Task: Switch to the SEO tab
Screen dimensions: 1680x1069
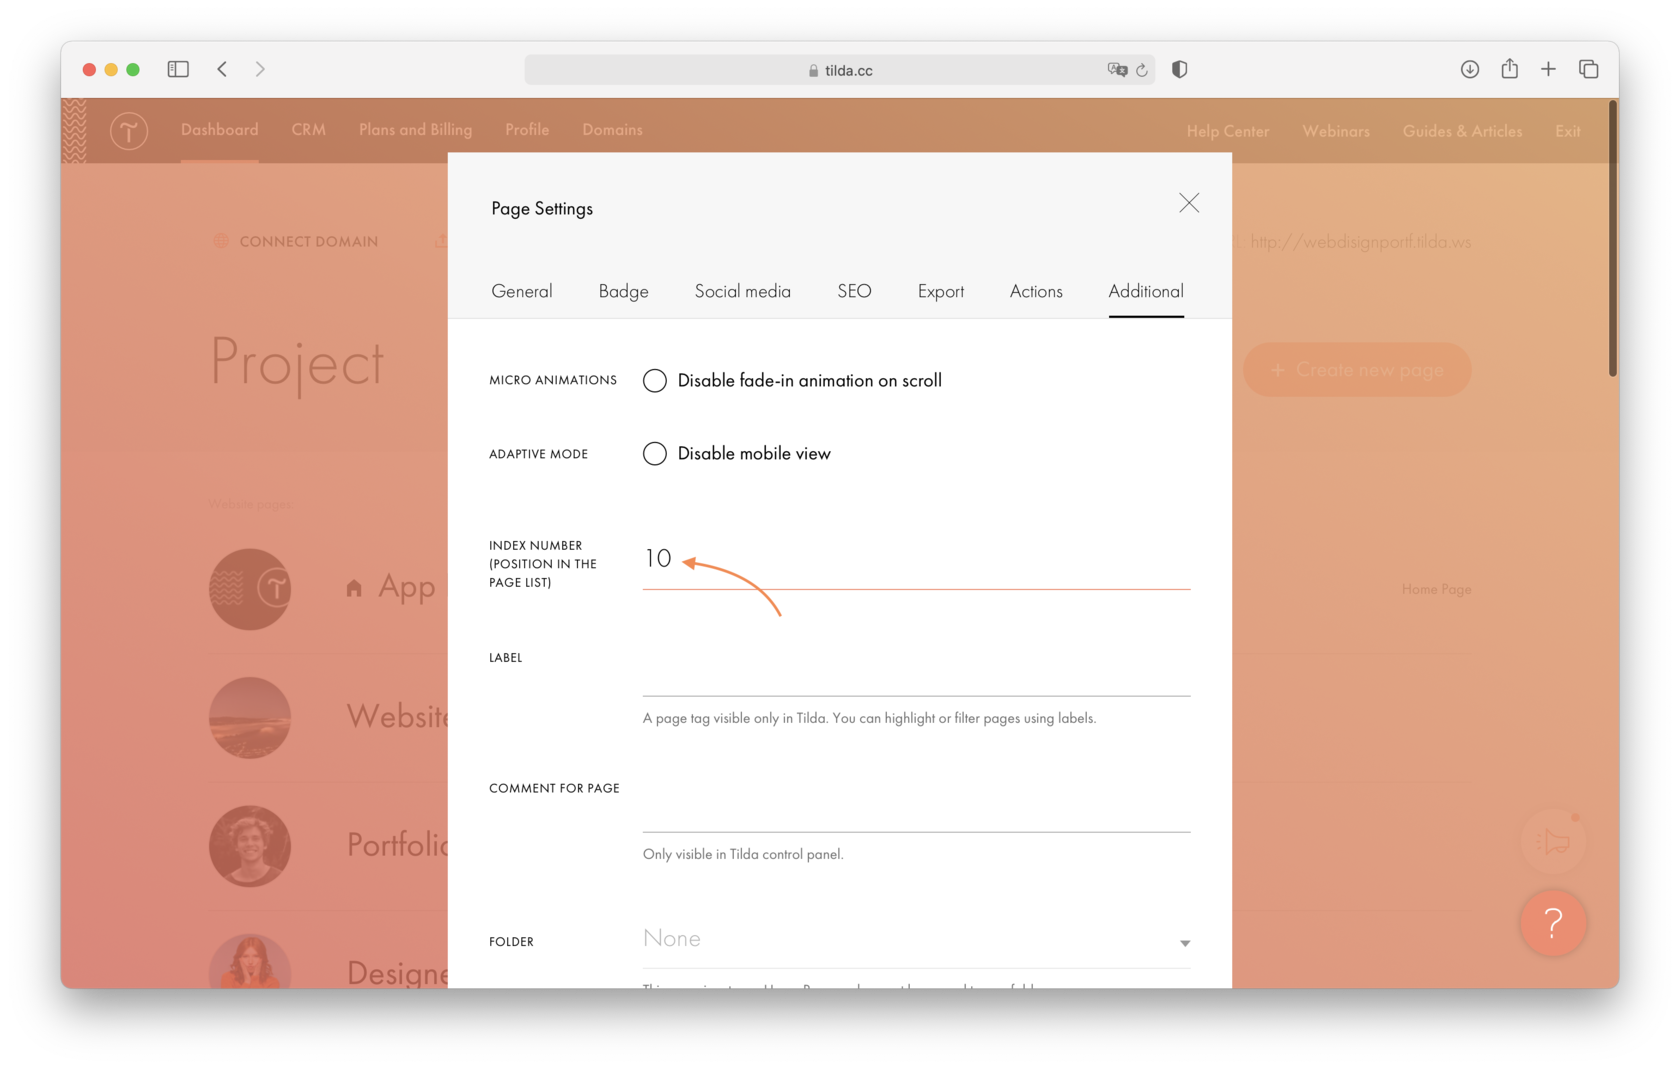Action: [854, 291]
